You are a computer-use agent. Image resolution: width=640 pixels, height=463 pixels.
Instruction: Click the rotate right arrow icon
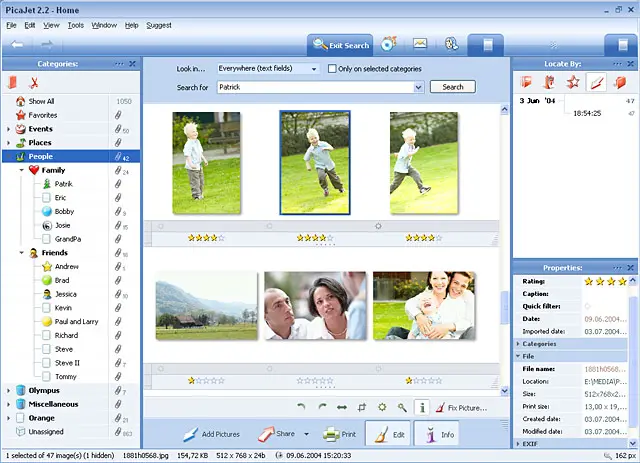321,407
